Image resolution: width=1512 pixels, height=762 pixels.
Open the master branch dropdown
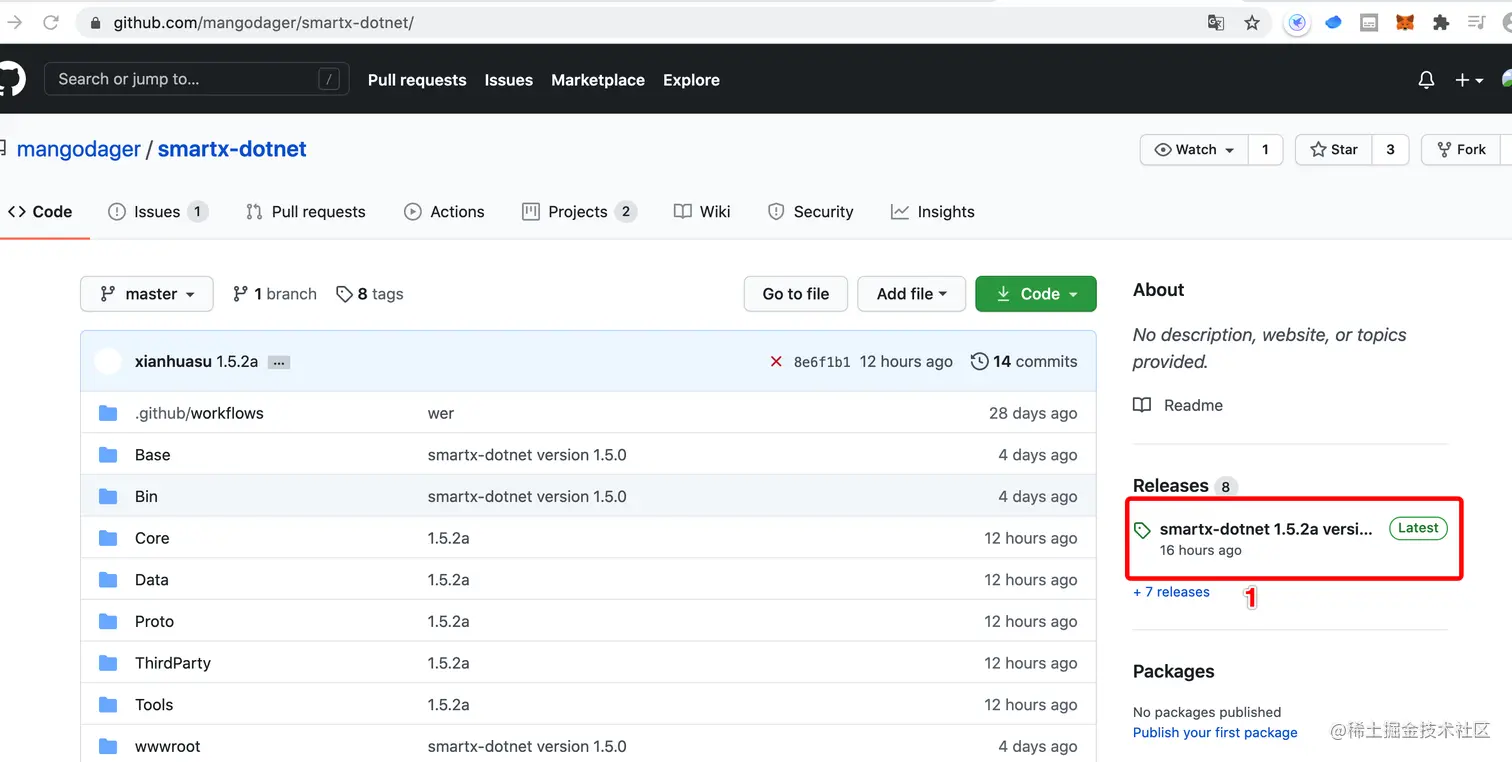(x=147, y=294)
